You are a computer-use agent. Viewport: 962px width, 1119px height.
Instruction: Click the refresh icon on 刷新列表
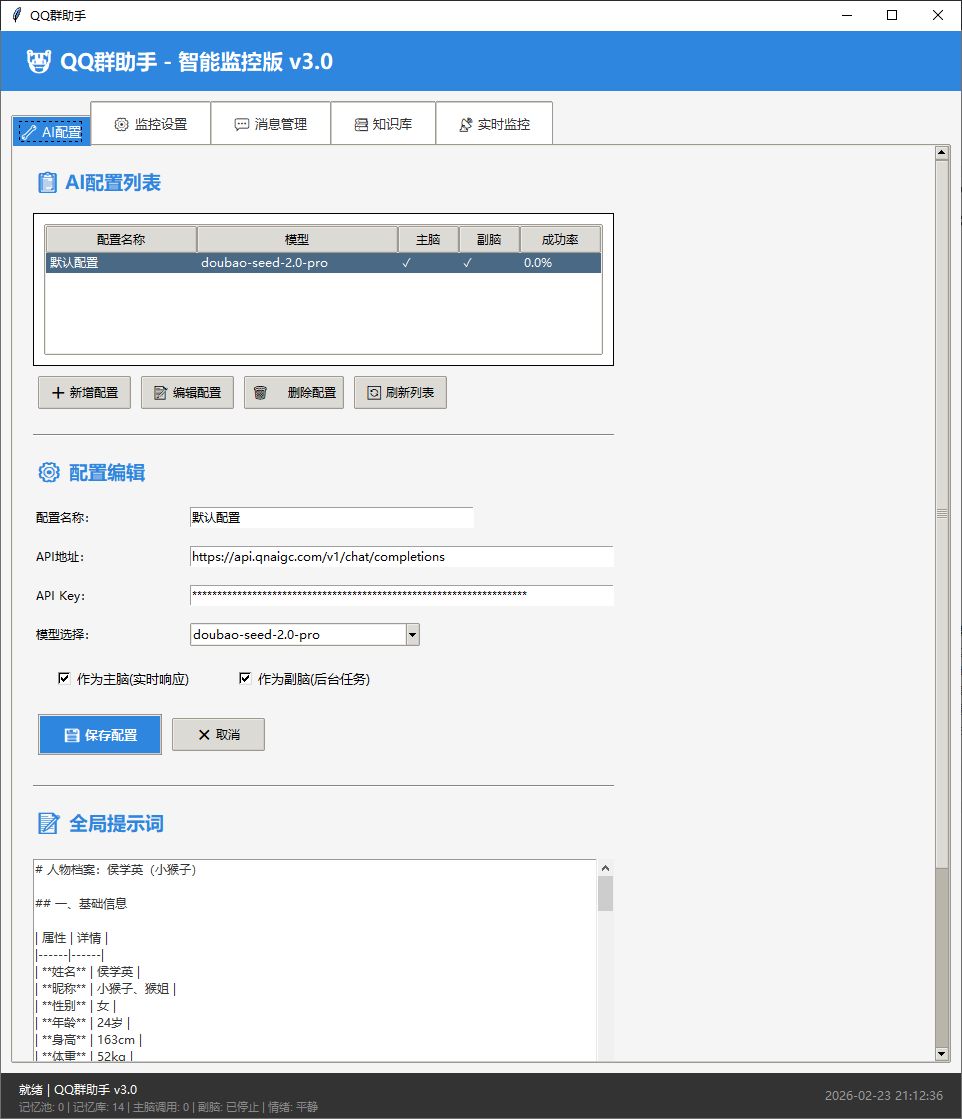pos(374,393)
